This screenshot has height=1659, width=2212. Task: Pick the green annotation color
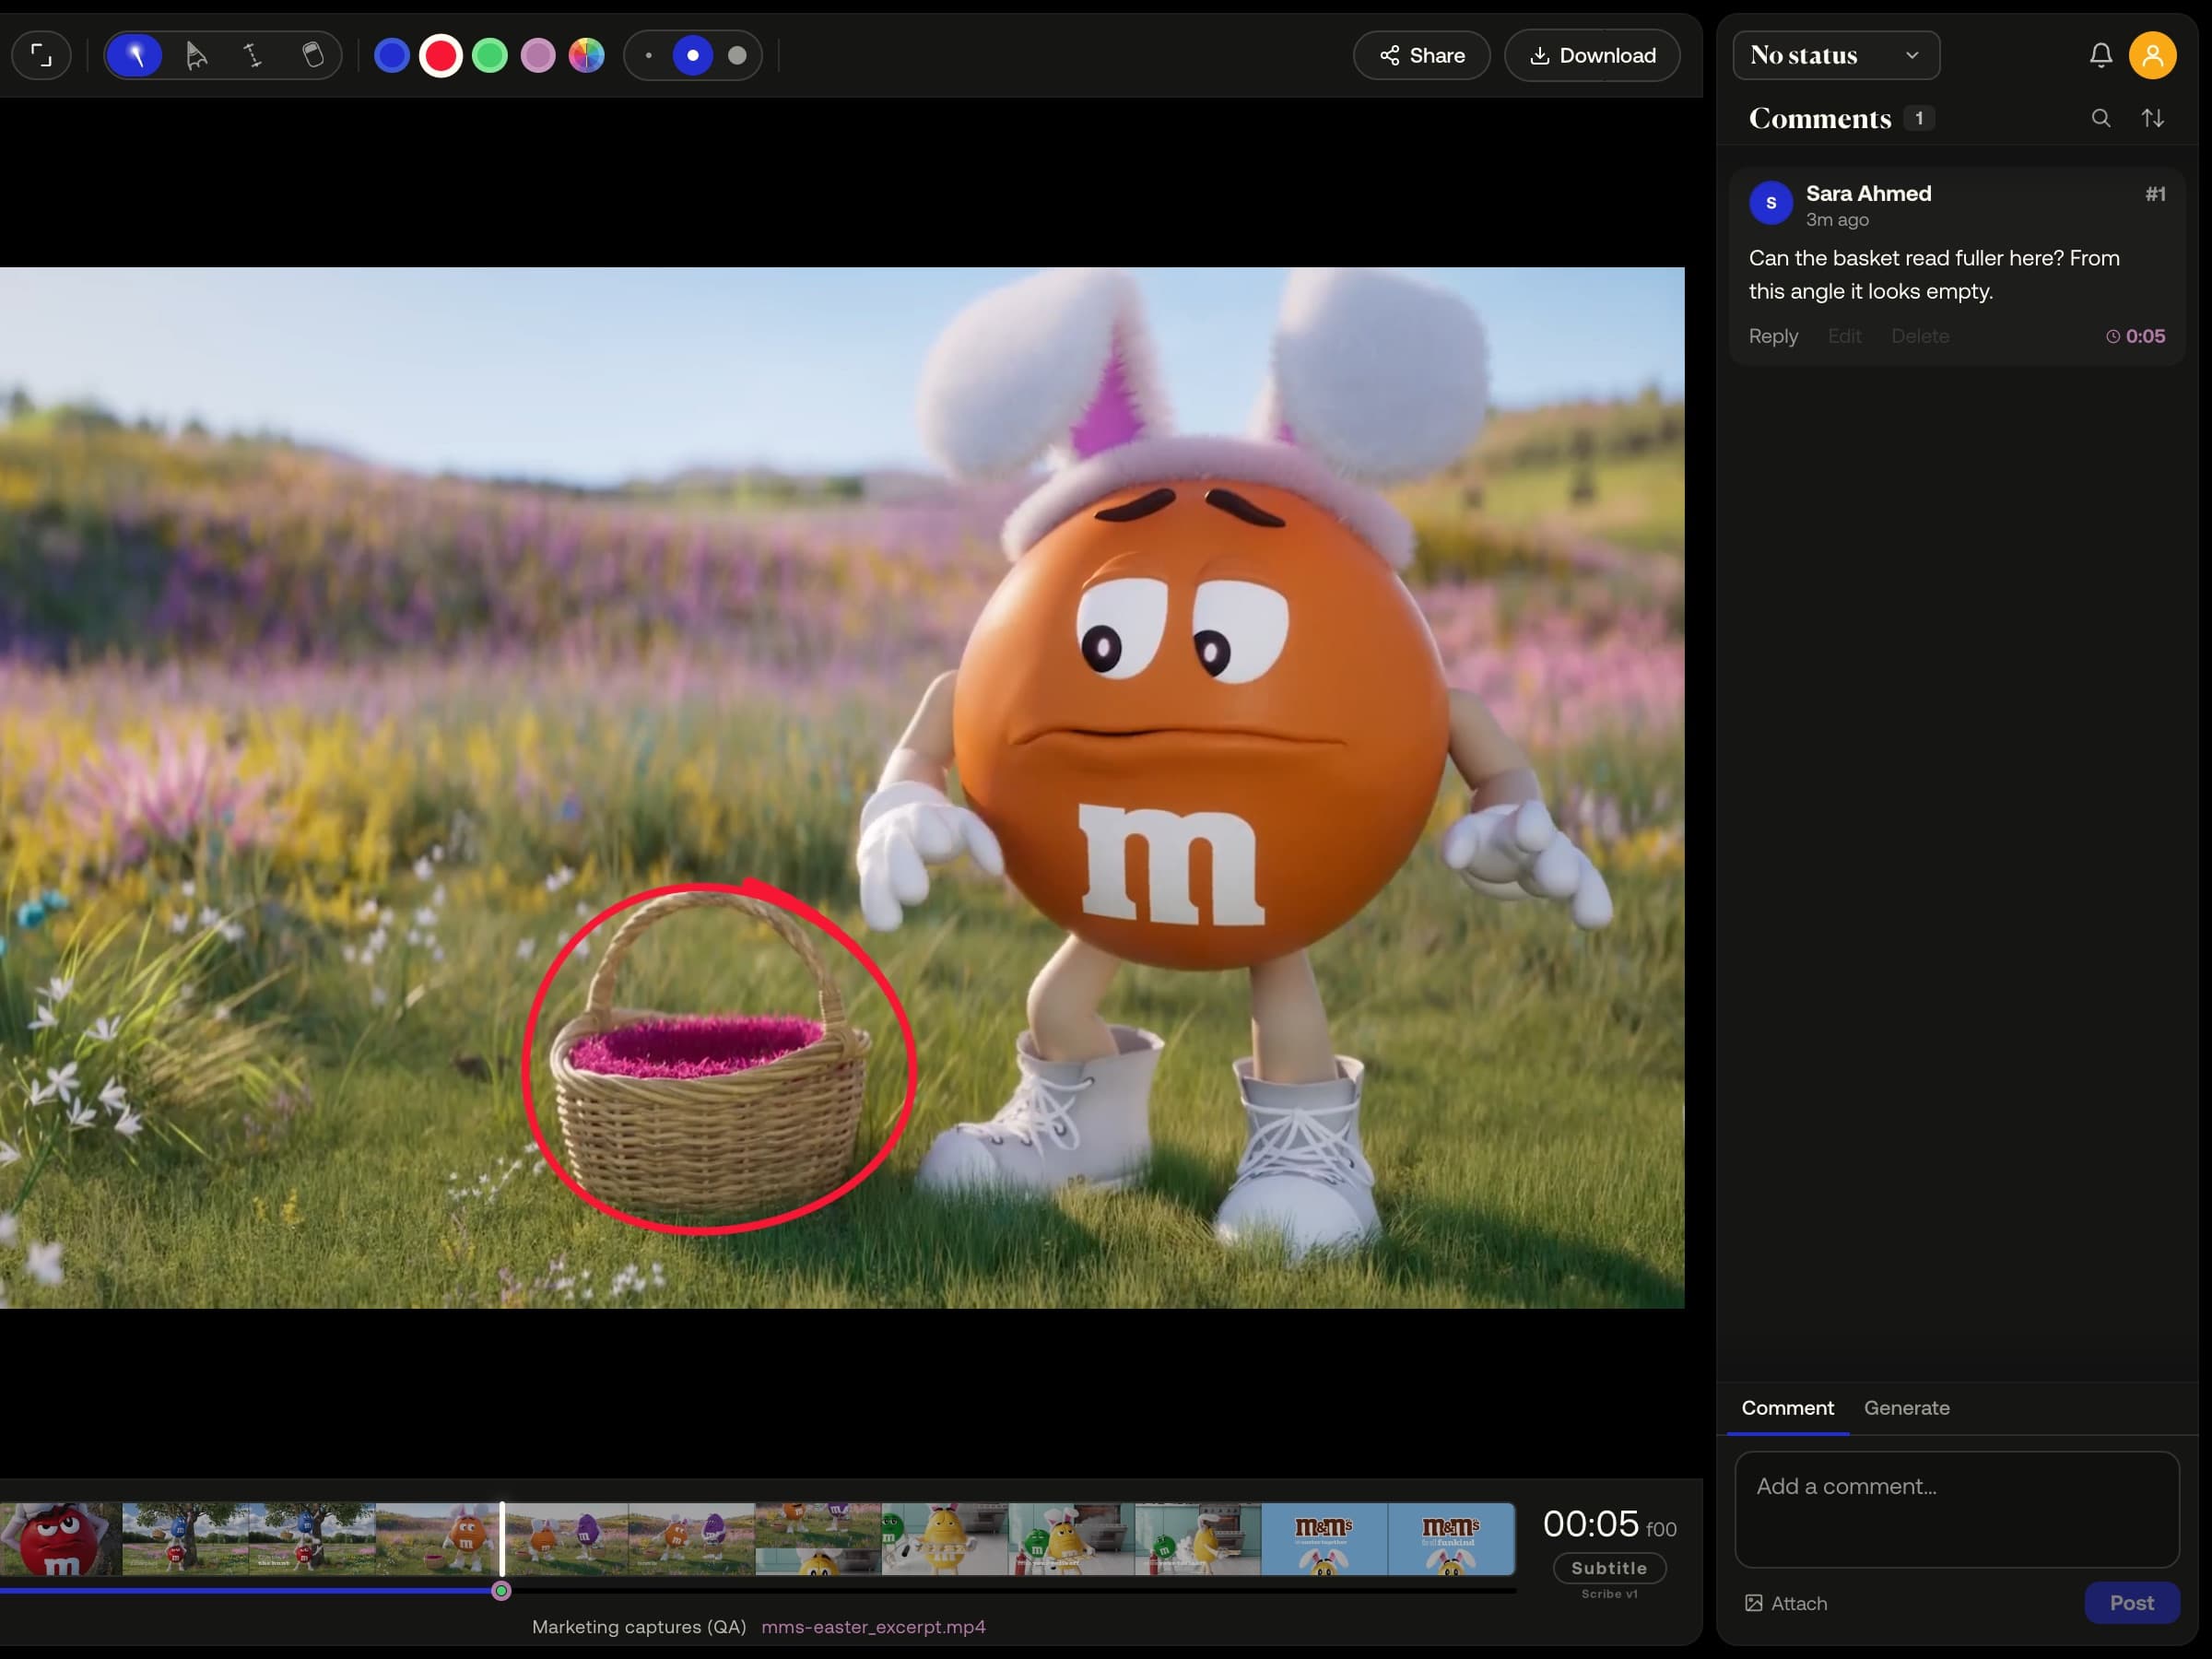tap(489, 55)
